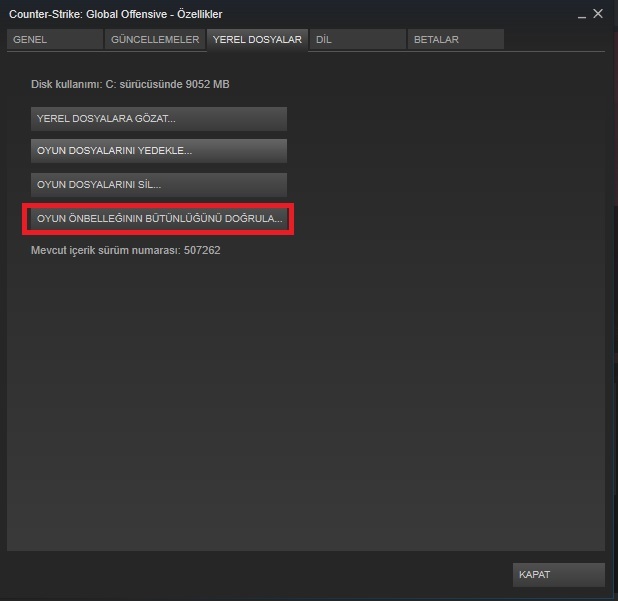Verify game cache with BÜTÜNLÜĞÜNÜ DOĞRULA button
Image resolution: width=618 pixels, height=601 pixels.
pyautogui.click(x=159, y=219)
